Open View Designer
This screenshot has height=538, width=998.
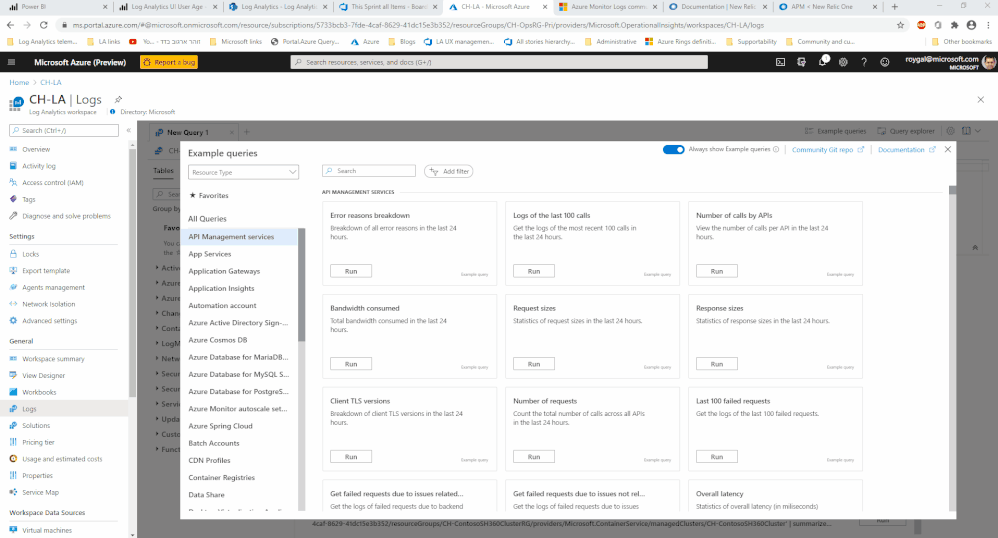point(43,375)
